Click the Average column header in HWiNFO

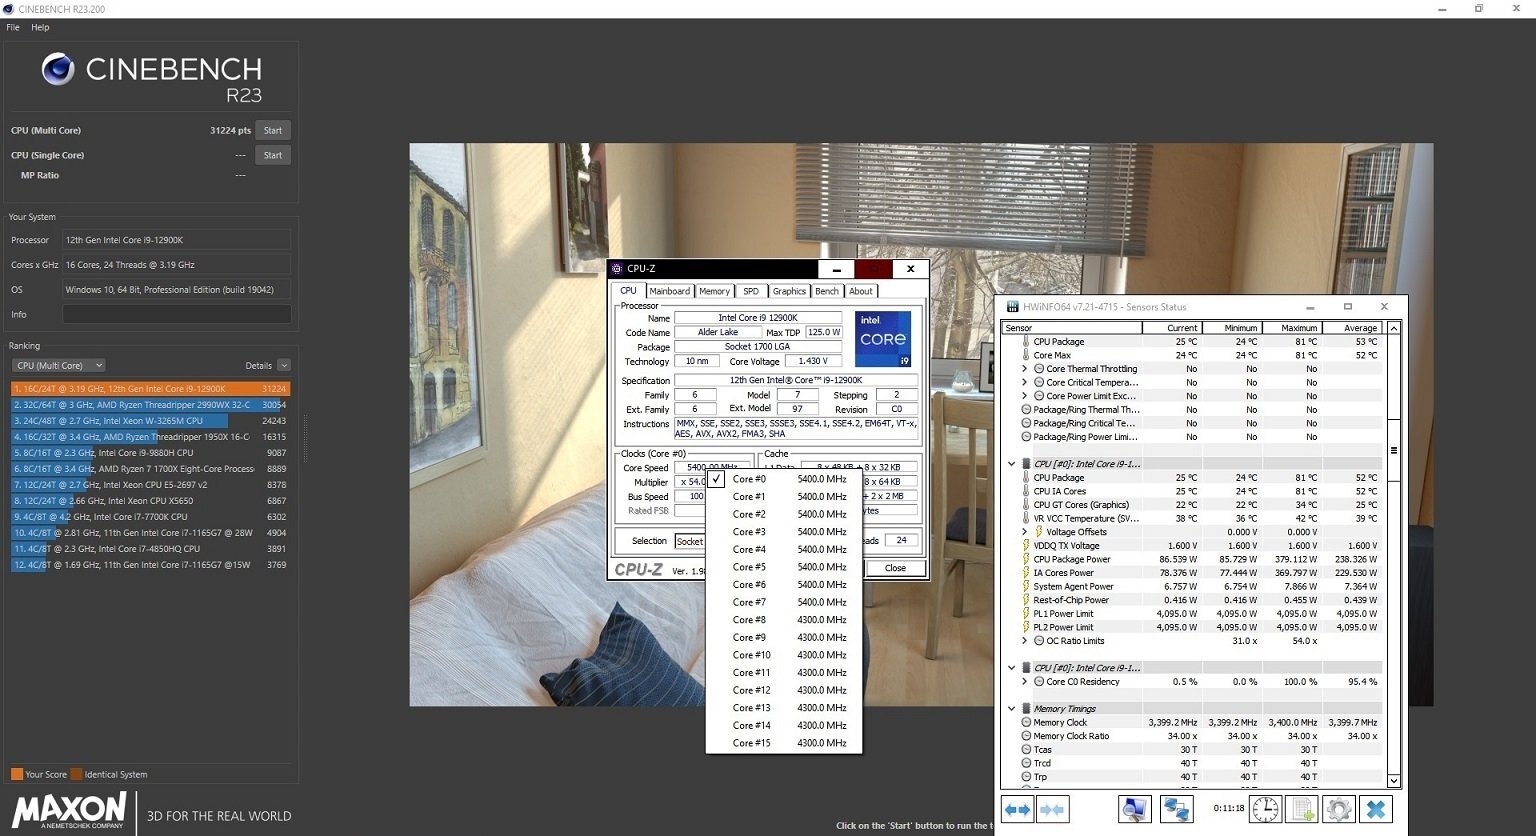coord(1352,328)
